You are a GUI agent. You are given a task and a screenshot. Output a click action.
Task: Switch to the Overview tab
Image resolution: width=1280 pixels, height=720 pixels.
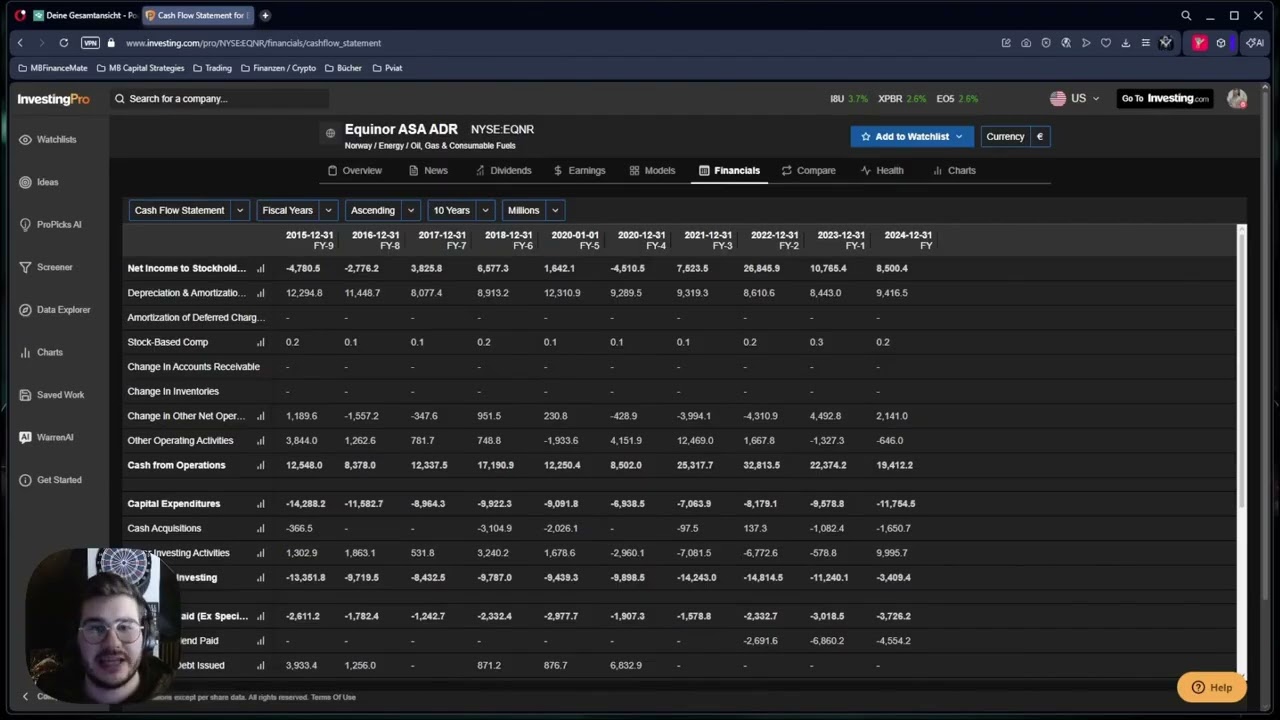point(355,171)
